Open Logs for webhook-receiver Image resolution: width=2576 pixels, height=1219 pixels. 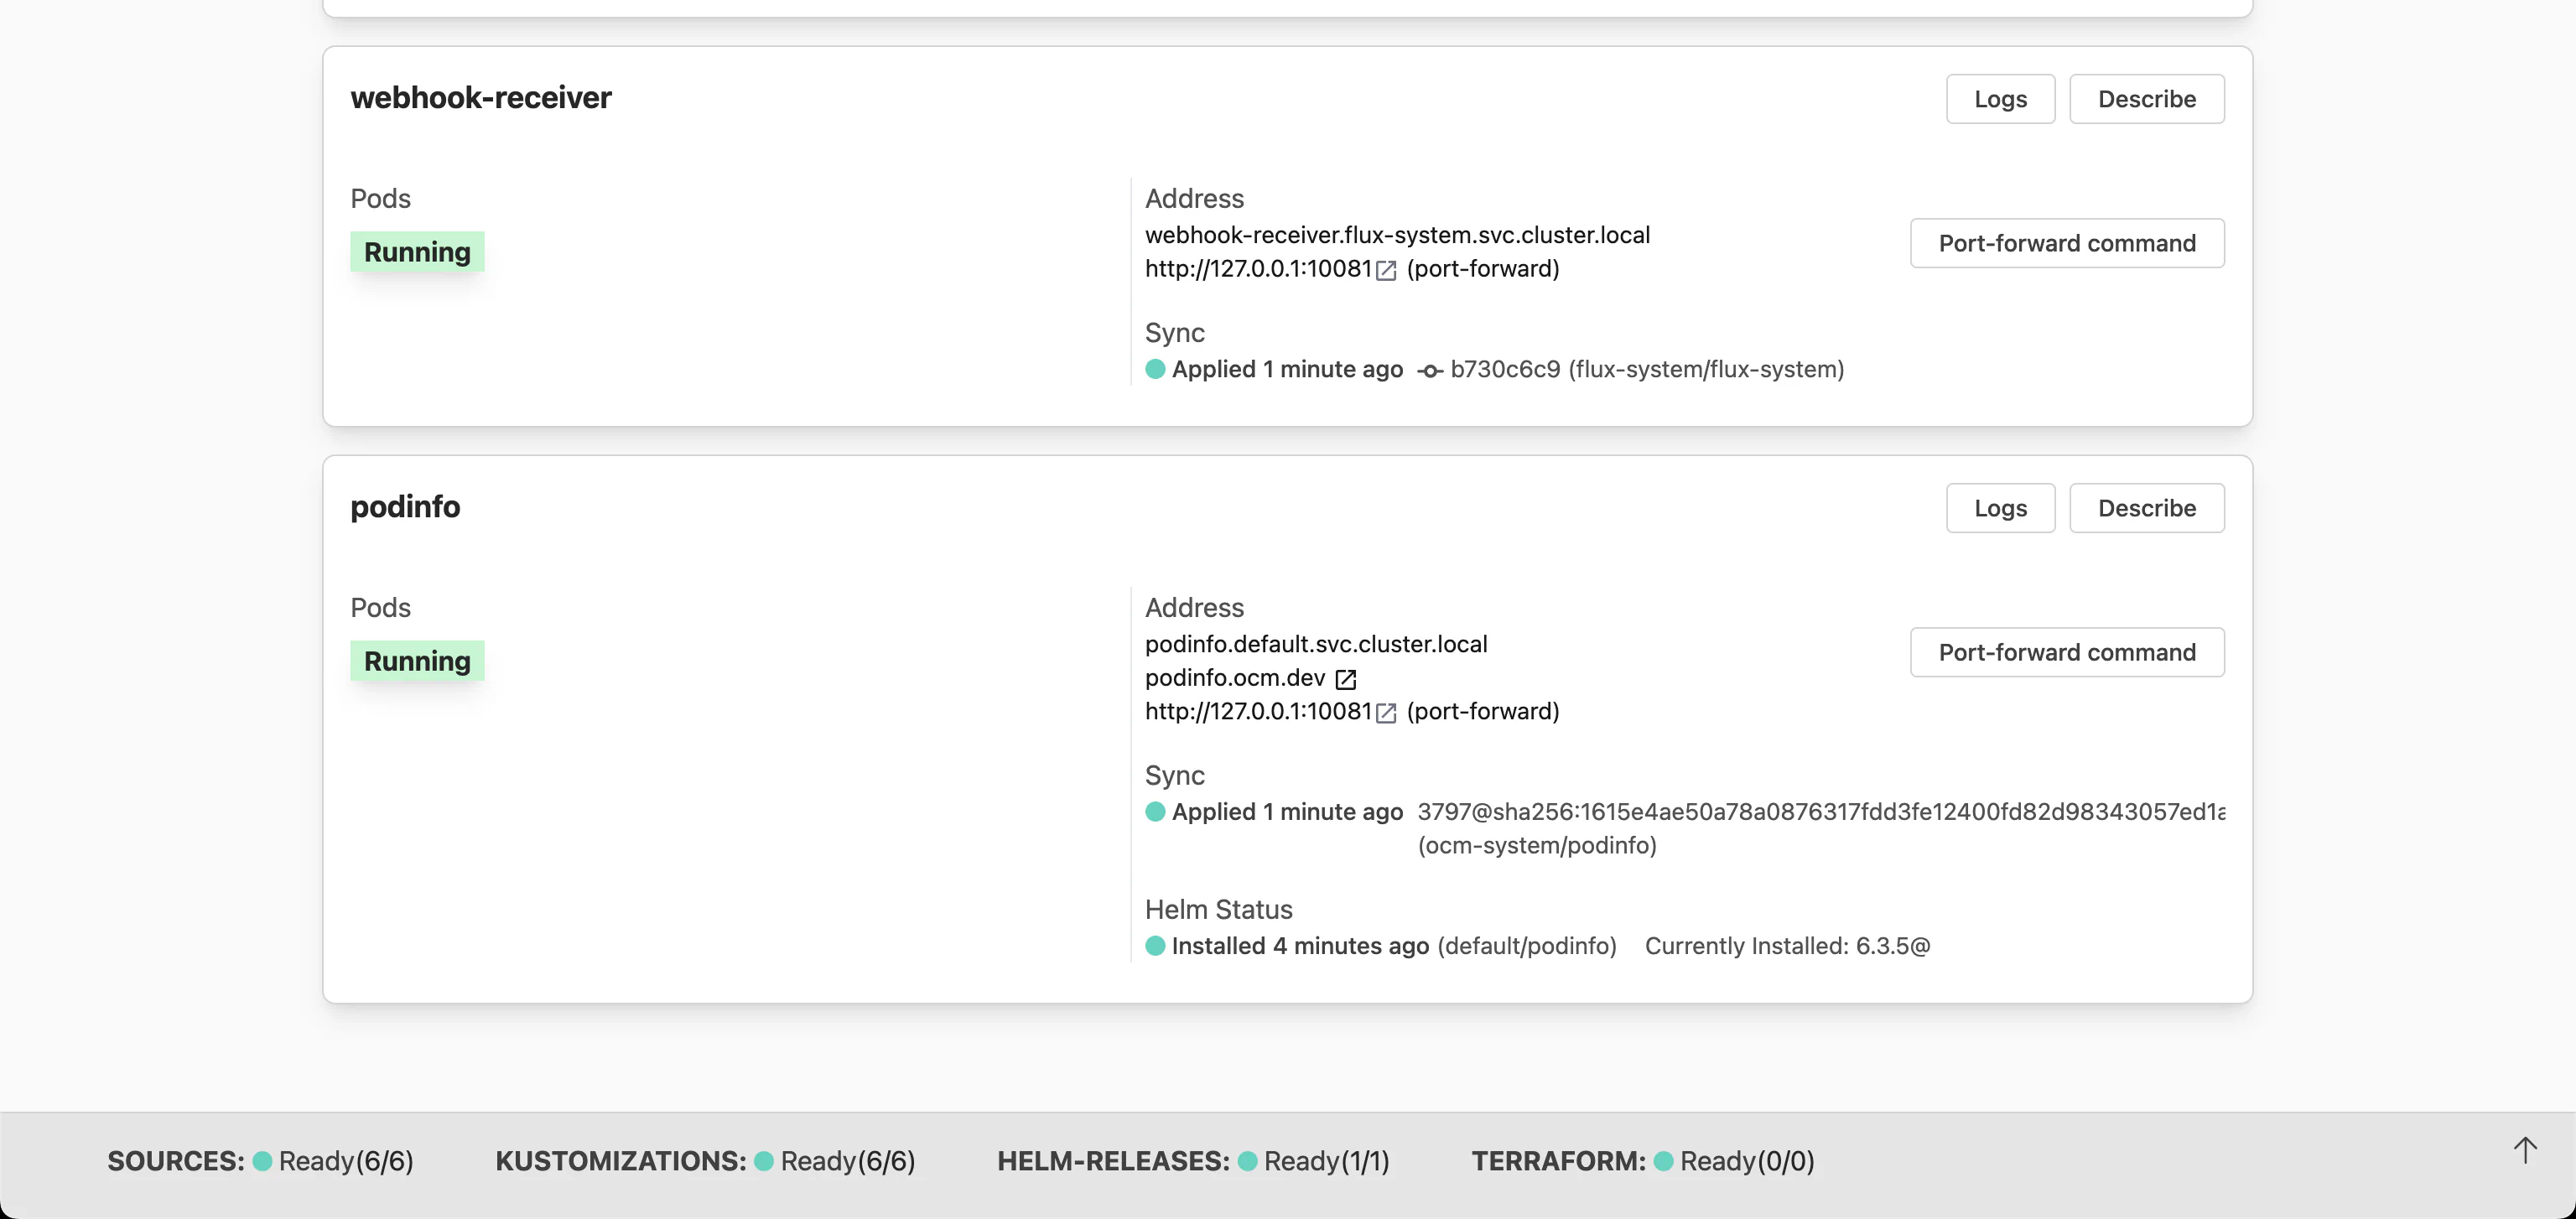(2000, 99)
